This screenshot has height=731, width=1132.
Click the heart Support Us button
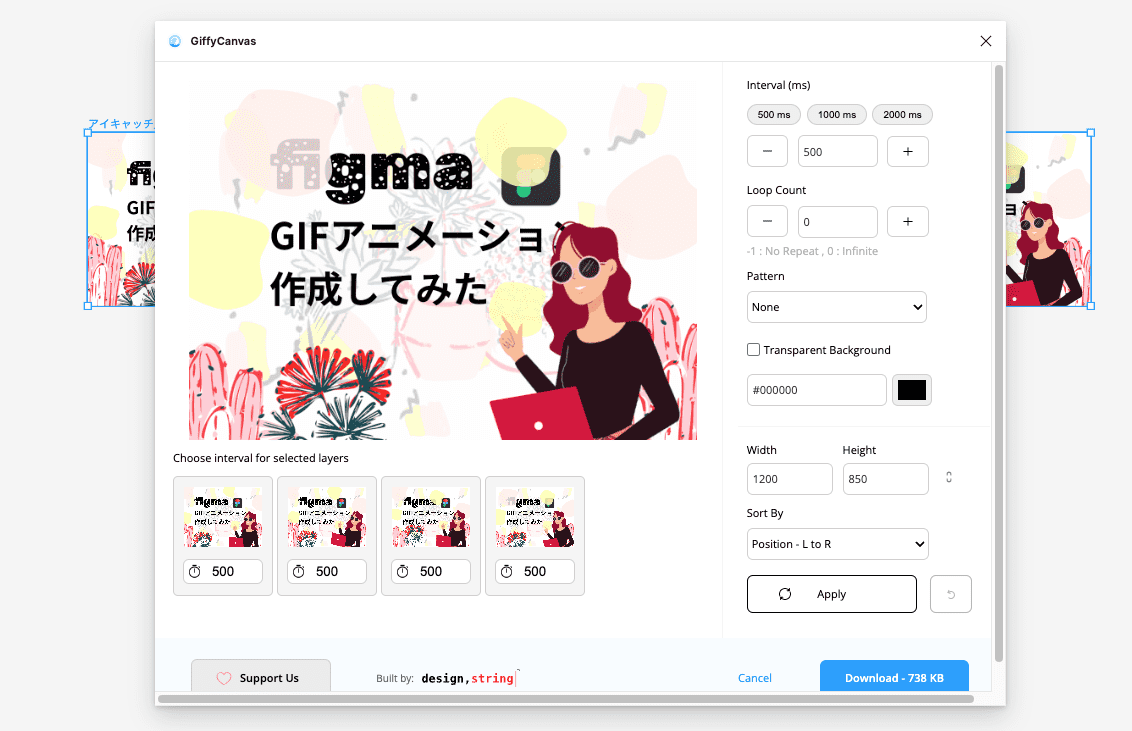pyautogui.click(x=260, y=677)
